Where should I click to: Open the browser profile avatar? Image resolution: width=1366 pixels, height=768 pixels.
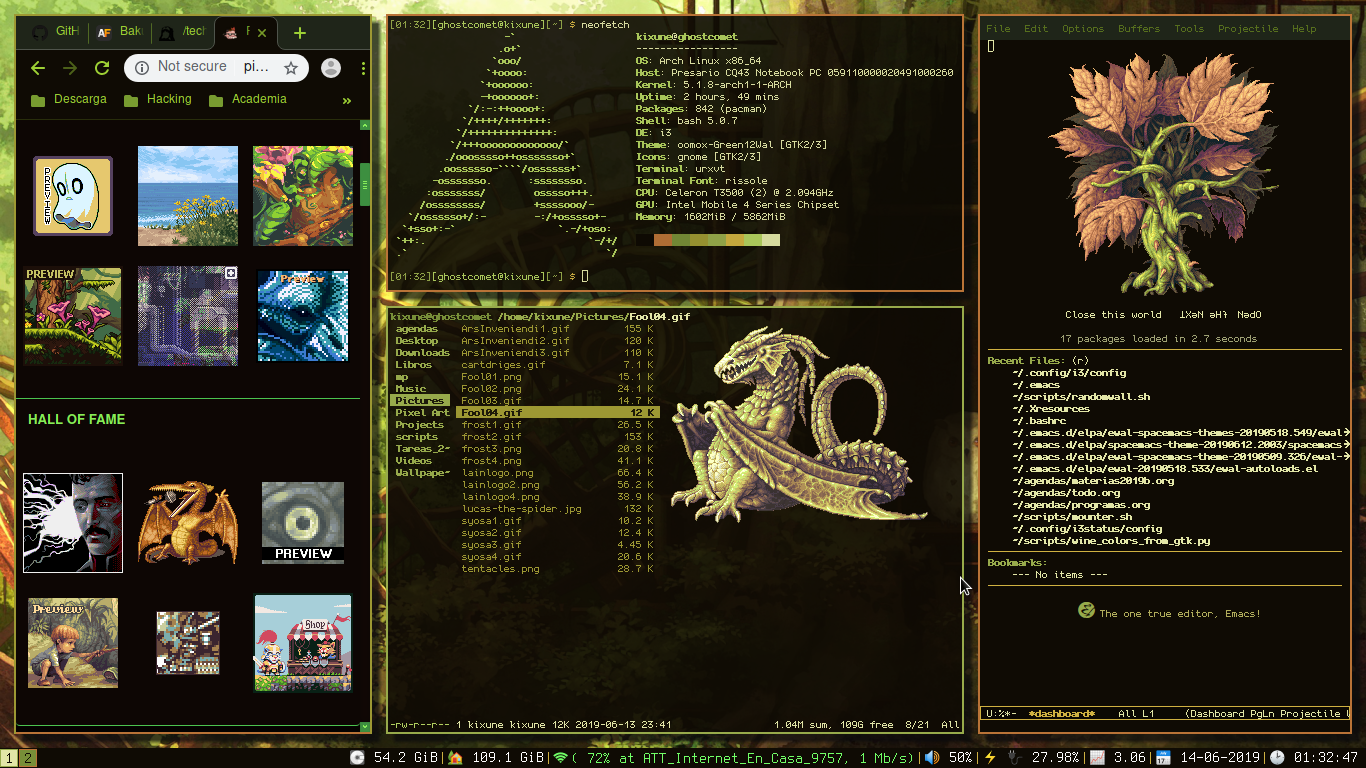pyautogui.click(x=331, y=68)
